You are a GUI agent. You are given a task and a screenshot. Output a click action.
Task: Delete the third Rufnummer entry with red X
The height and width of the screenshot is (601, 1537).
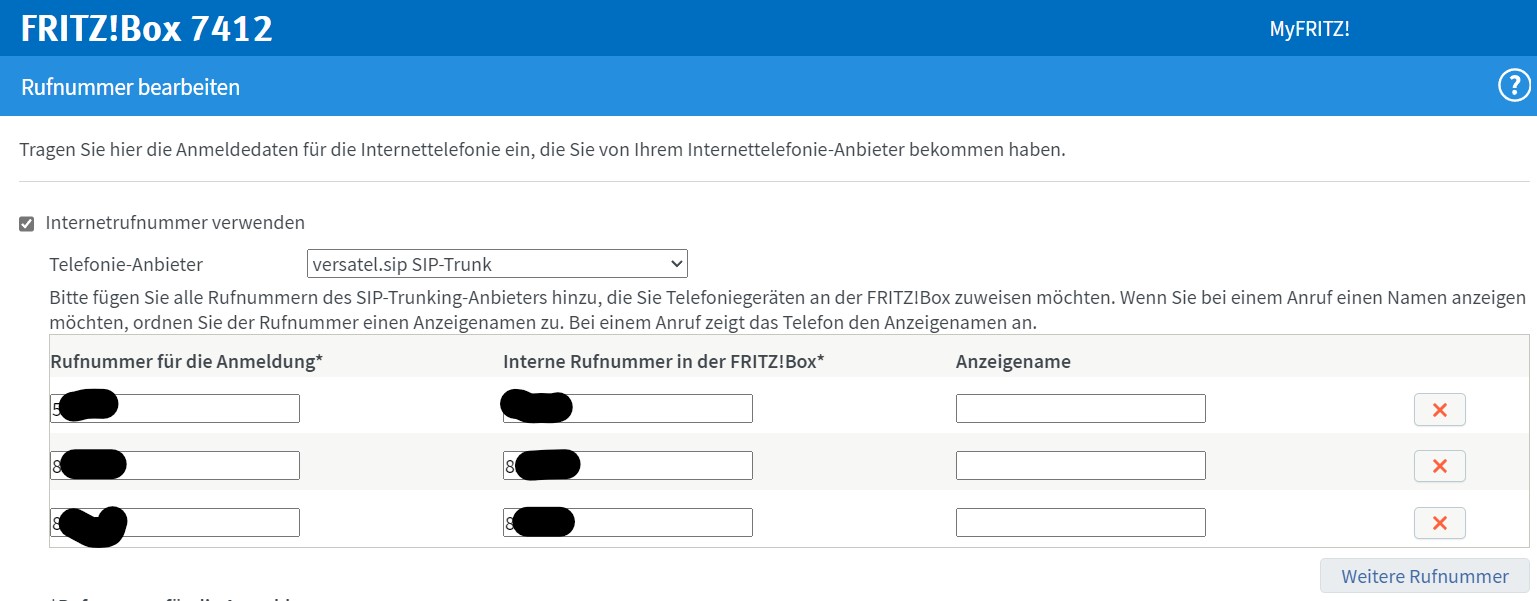[1439, 522]
